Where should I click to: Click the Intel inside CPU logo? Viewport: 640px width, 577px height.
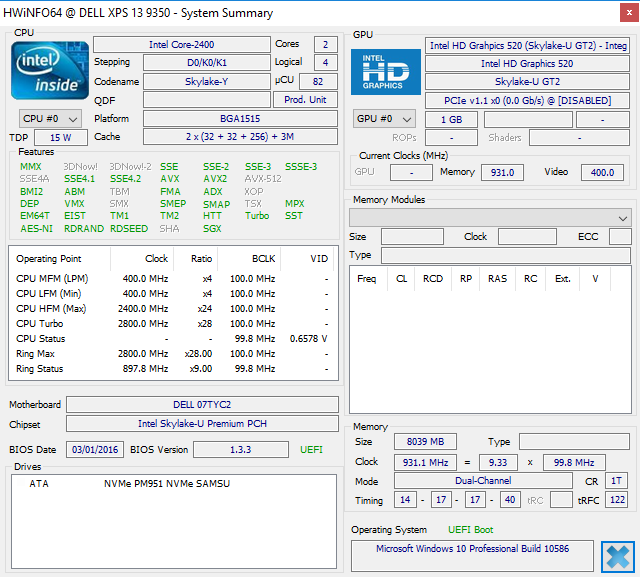50,71
